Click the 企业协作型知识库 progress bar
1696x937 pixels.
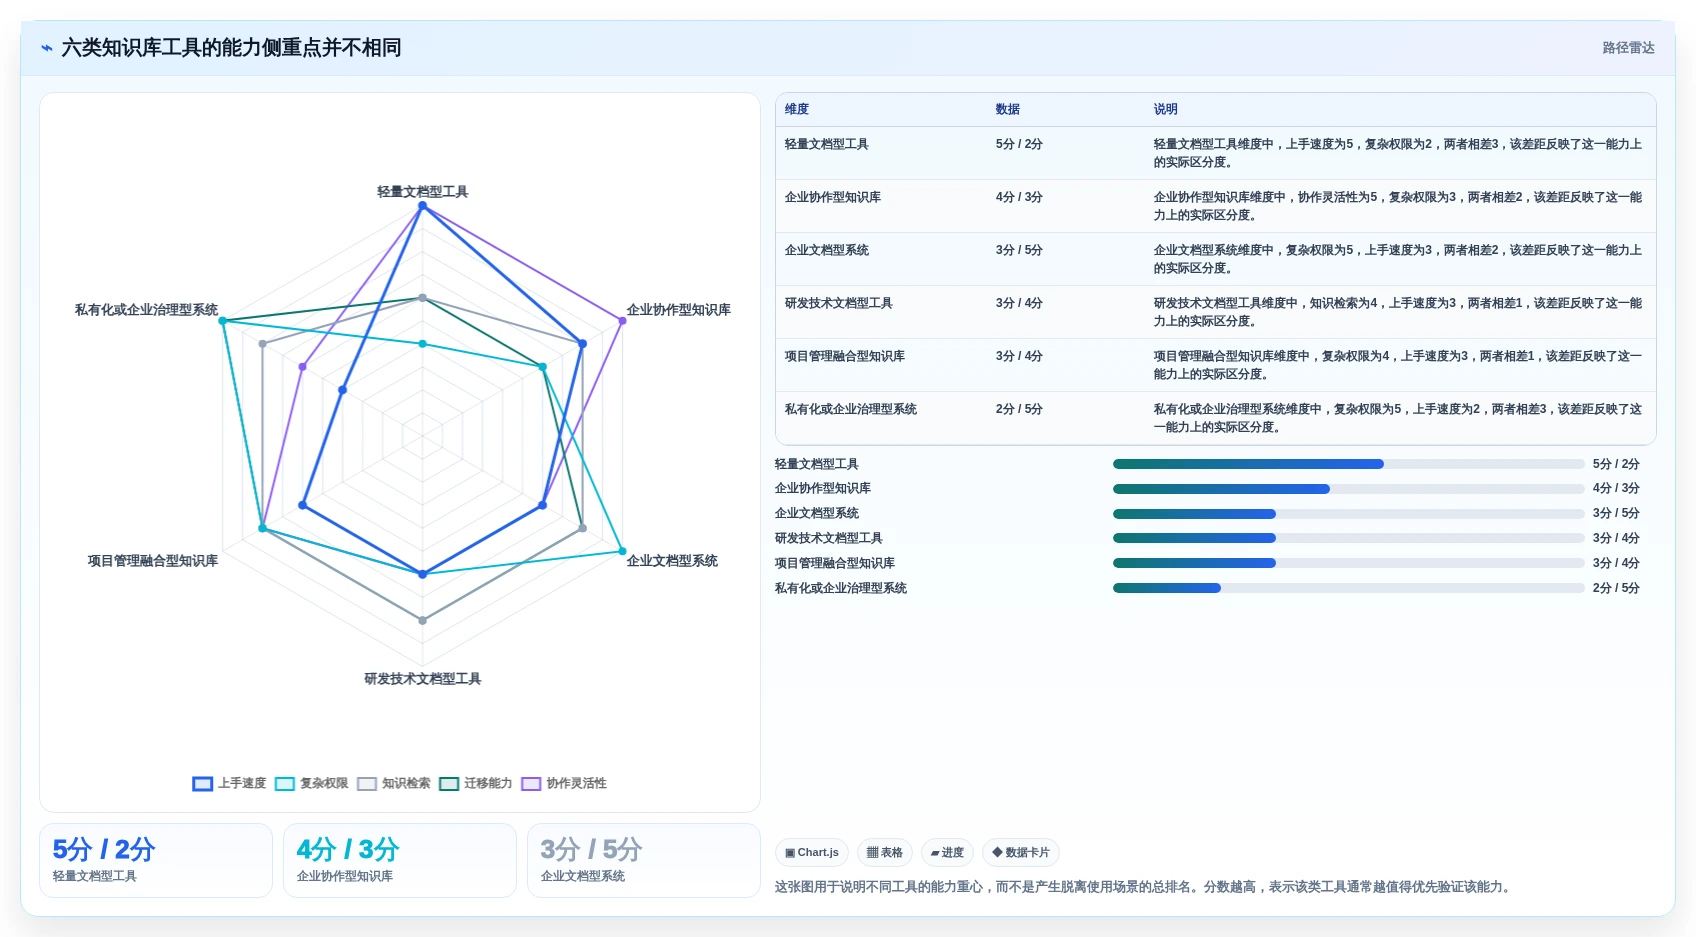(1348, 489)
